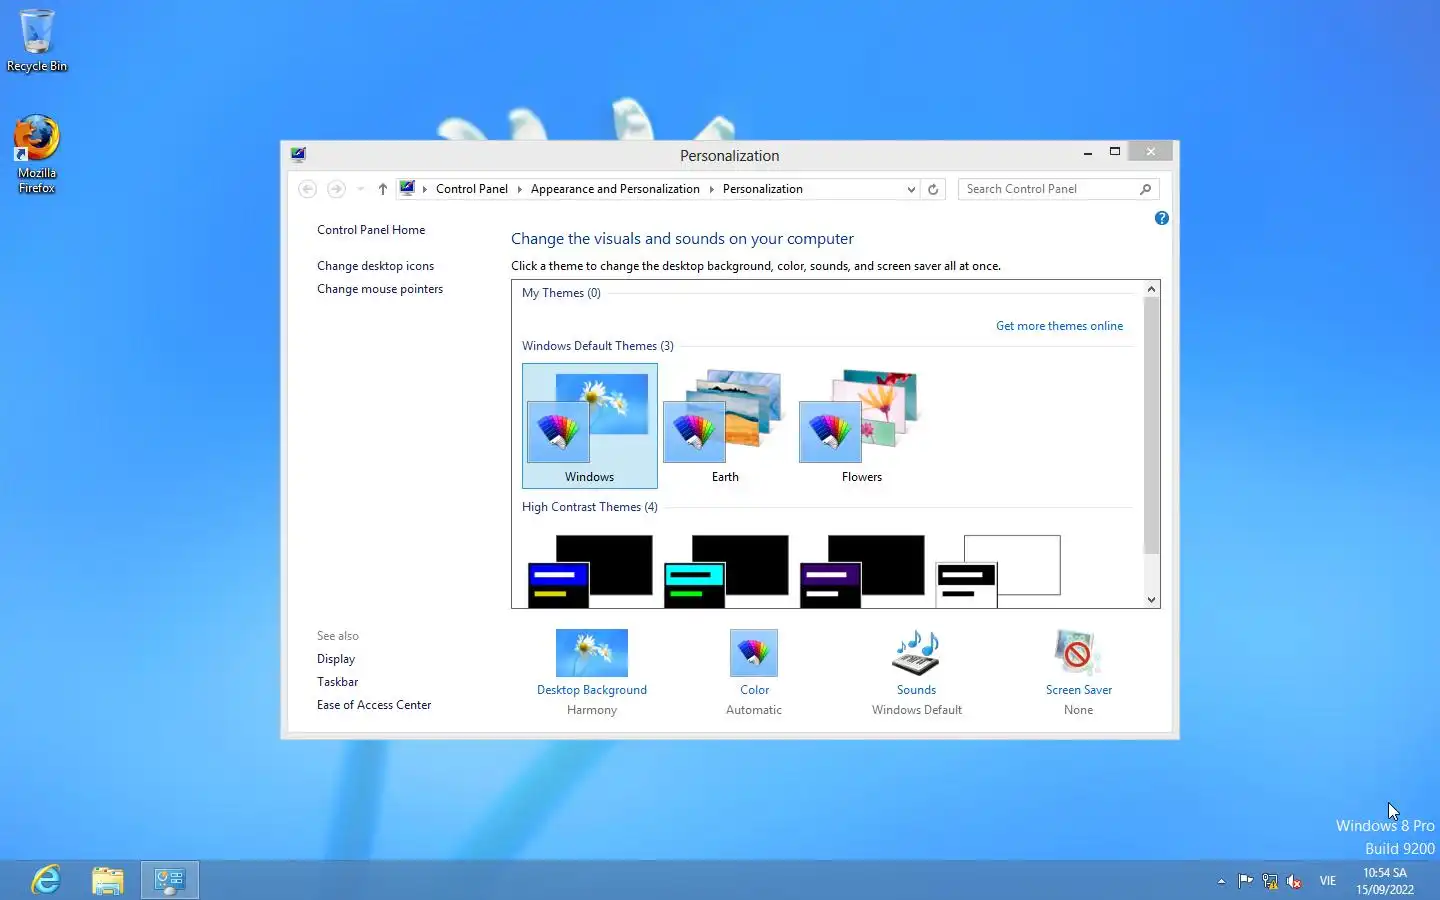Select the white high contrast theme
This screenshot has height=900, width=1440.
tap(998, 571)
